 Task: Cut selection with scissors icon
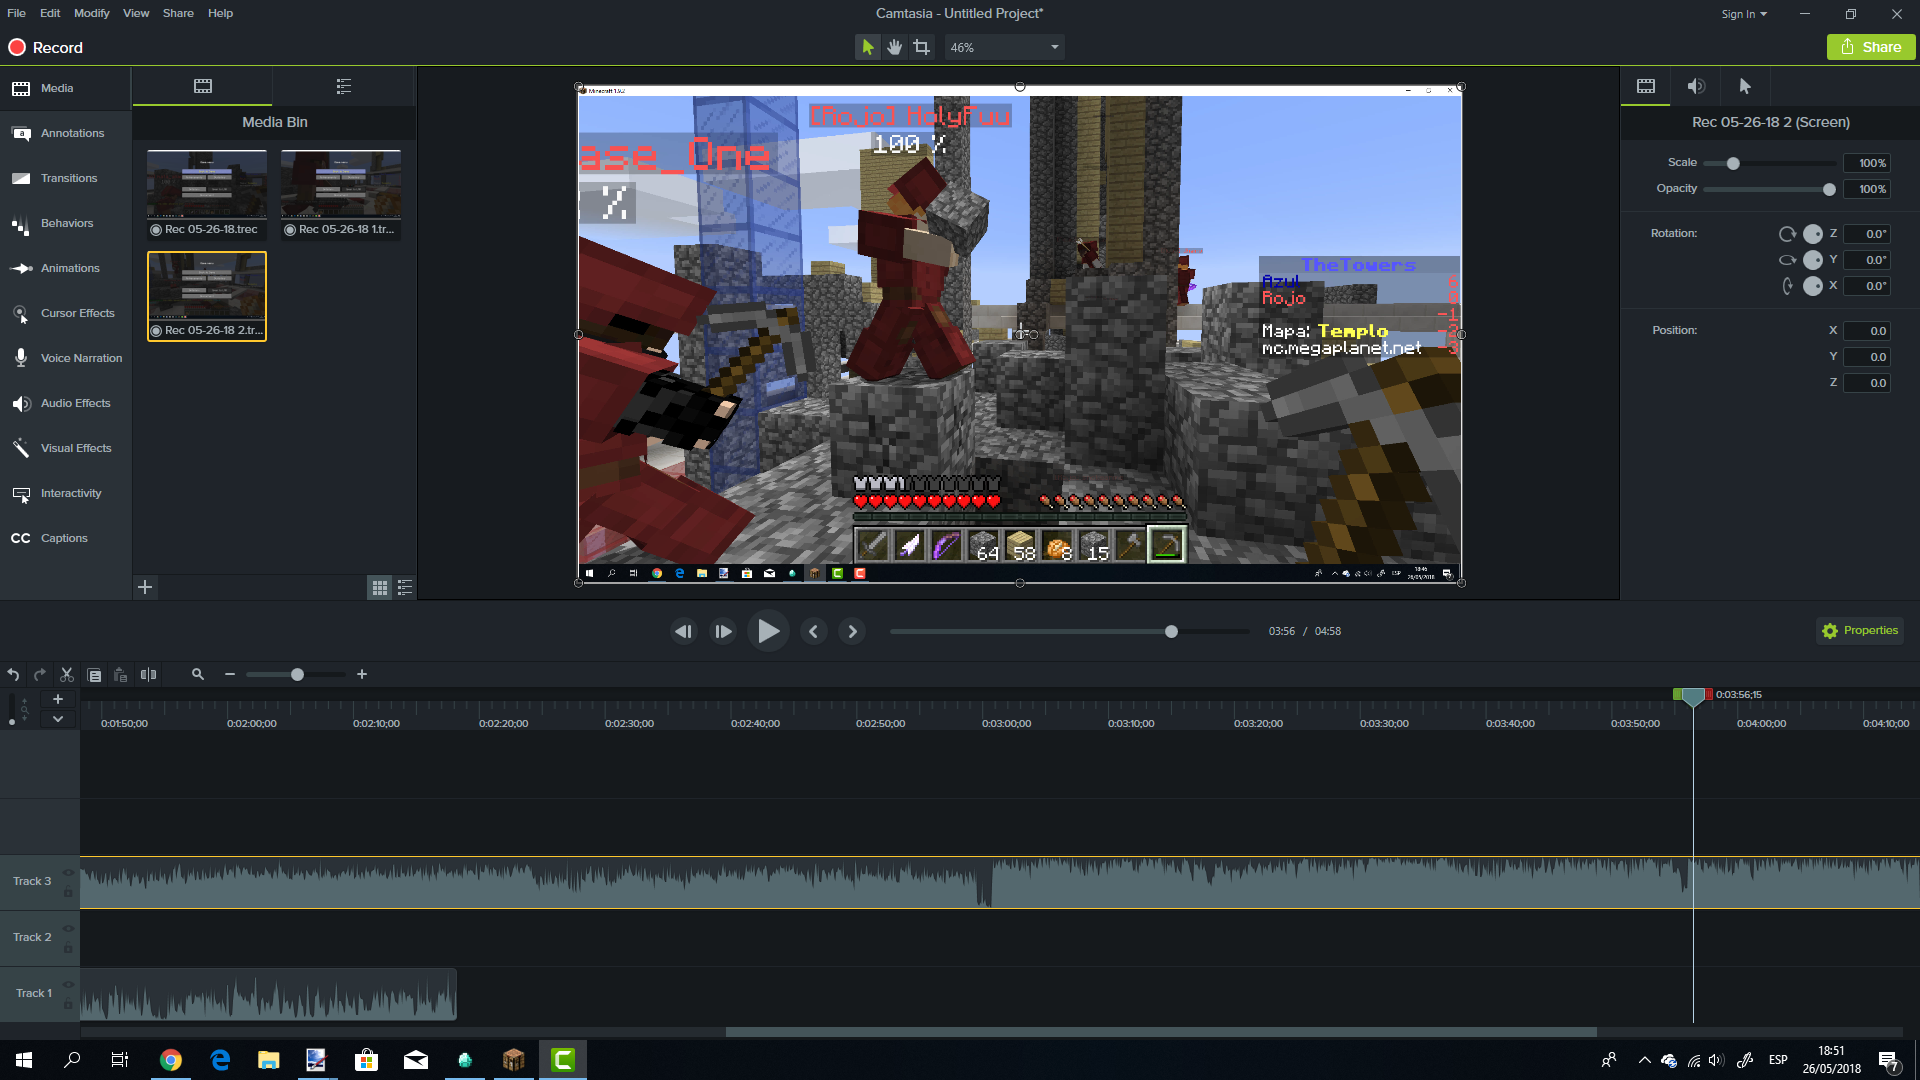click(67, 675)
